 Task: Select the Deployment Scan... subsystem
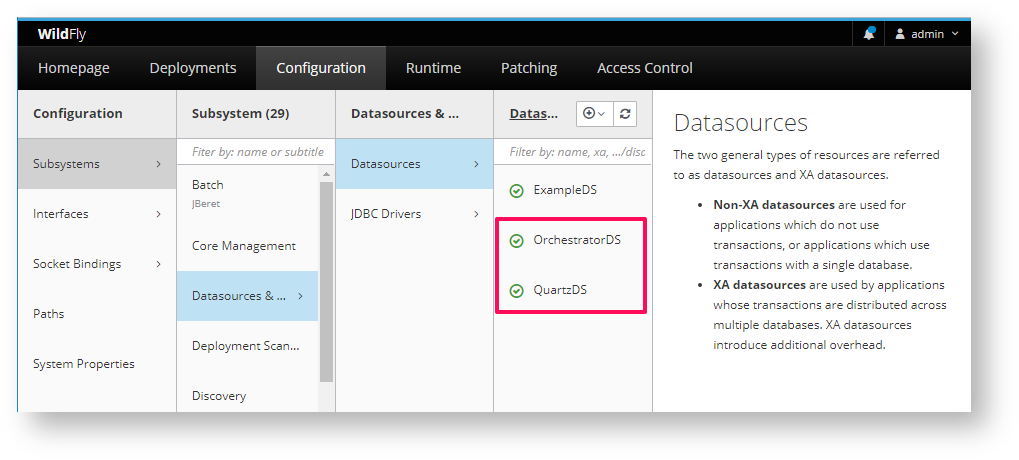[x=248, y=346]
